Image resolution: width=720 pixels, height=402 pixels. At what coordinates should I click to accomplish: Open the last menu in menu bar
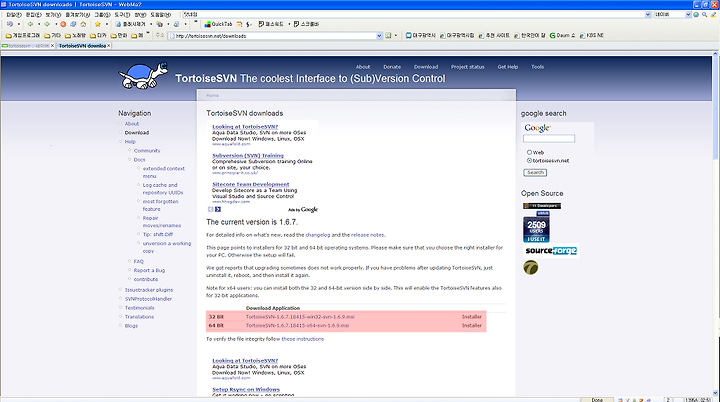click(x=161, y=15)
